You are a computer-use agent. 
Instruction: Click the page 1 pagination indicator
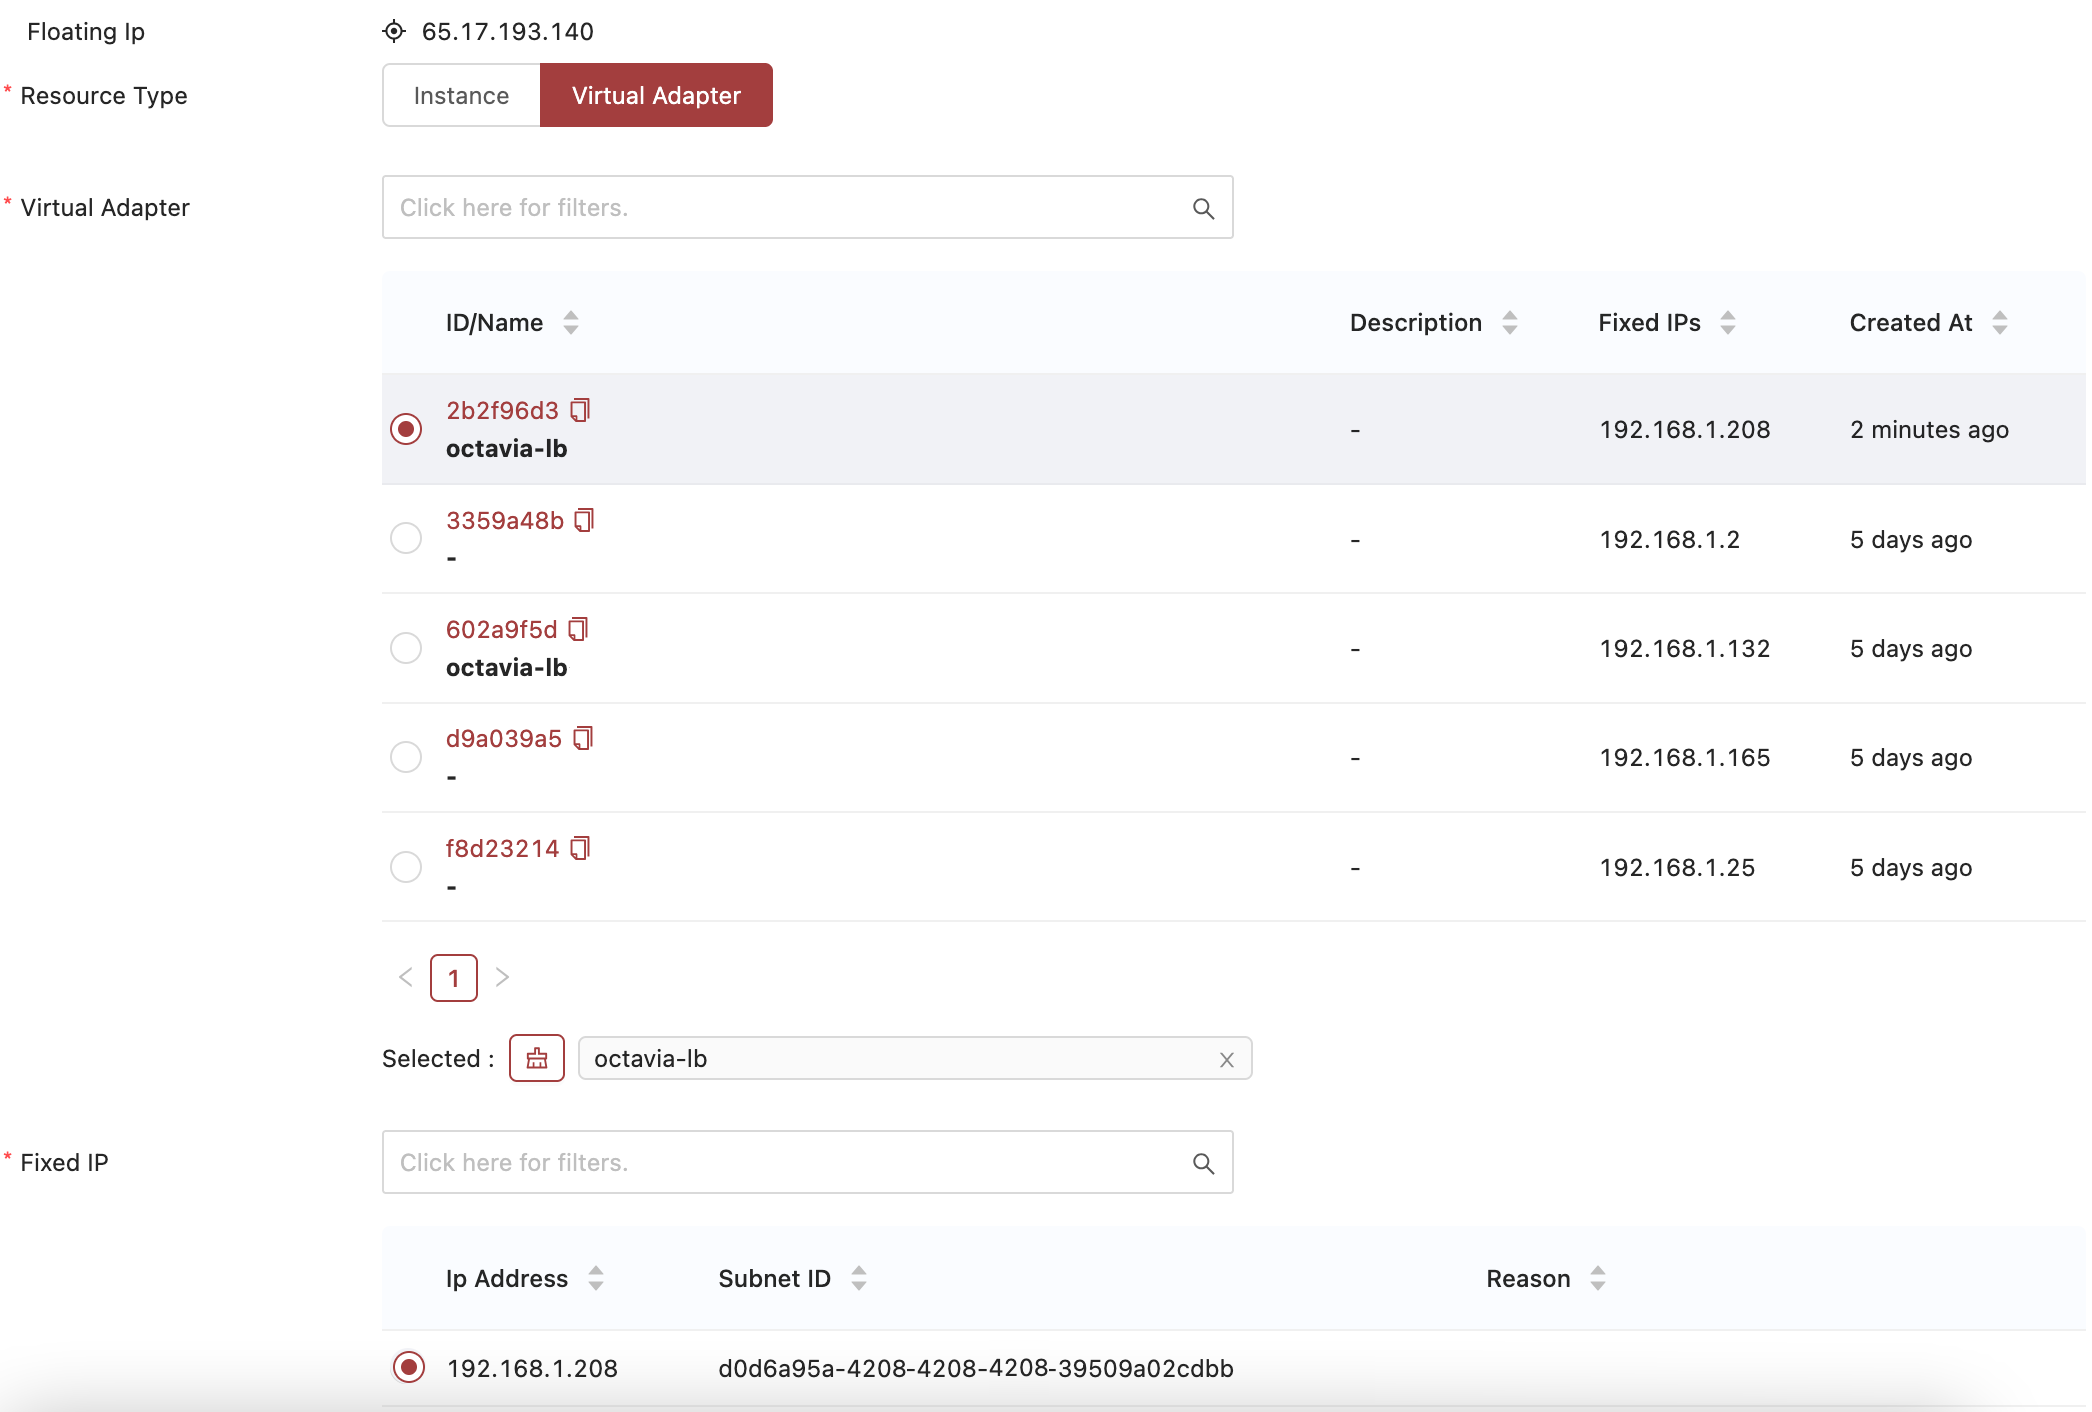[x=454, y=977]
